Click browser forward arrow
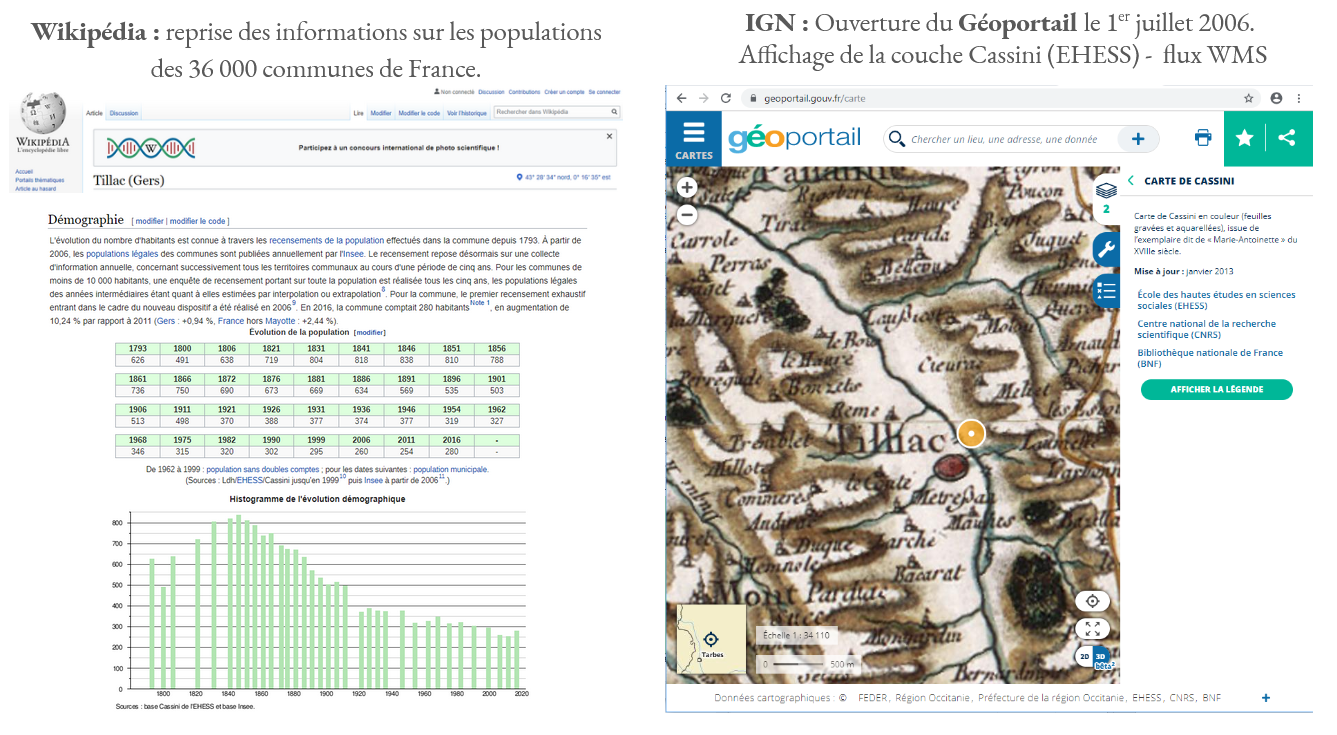 pos(704,98)
